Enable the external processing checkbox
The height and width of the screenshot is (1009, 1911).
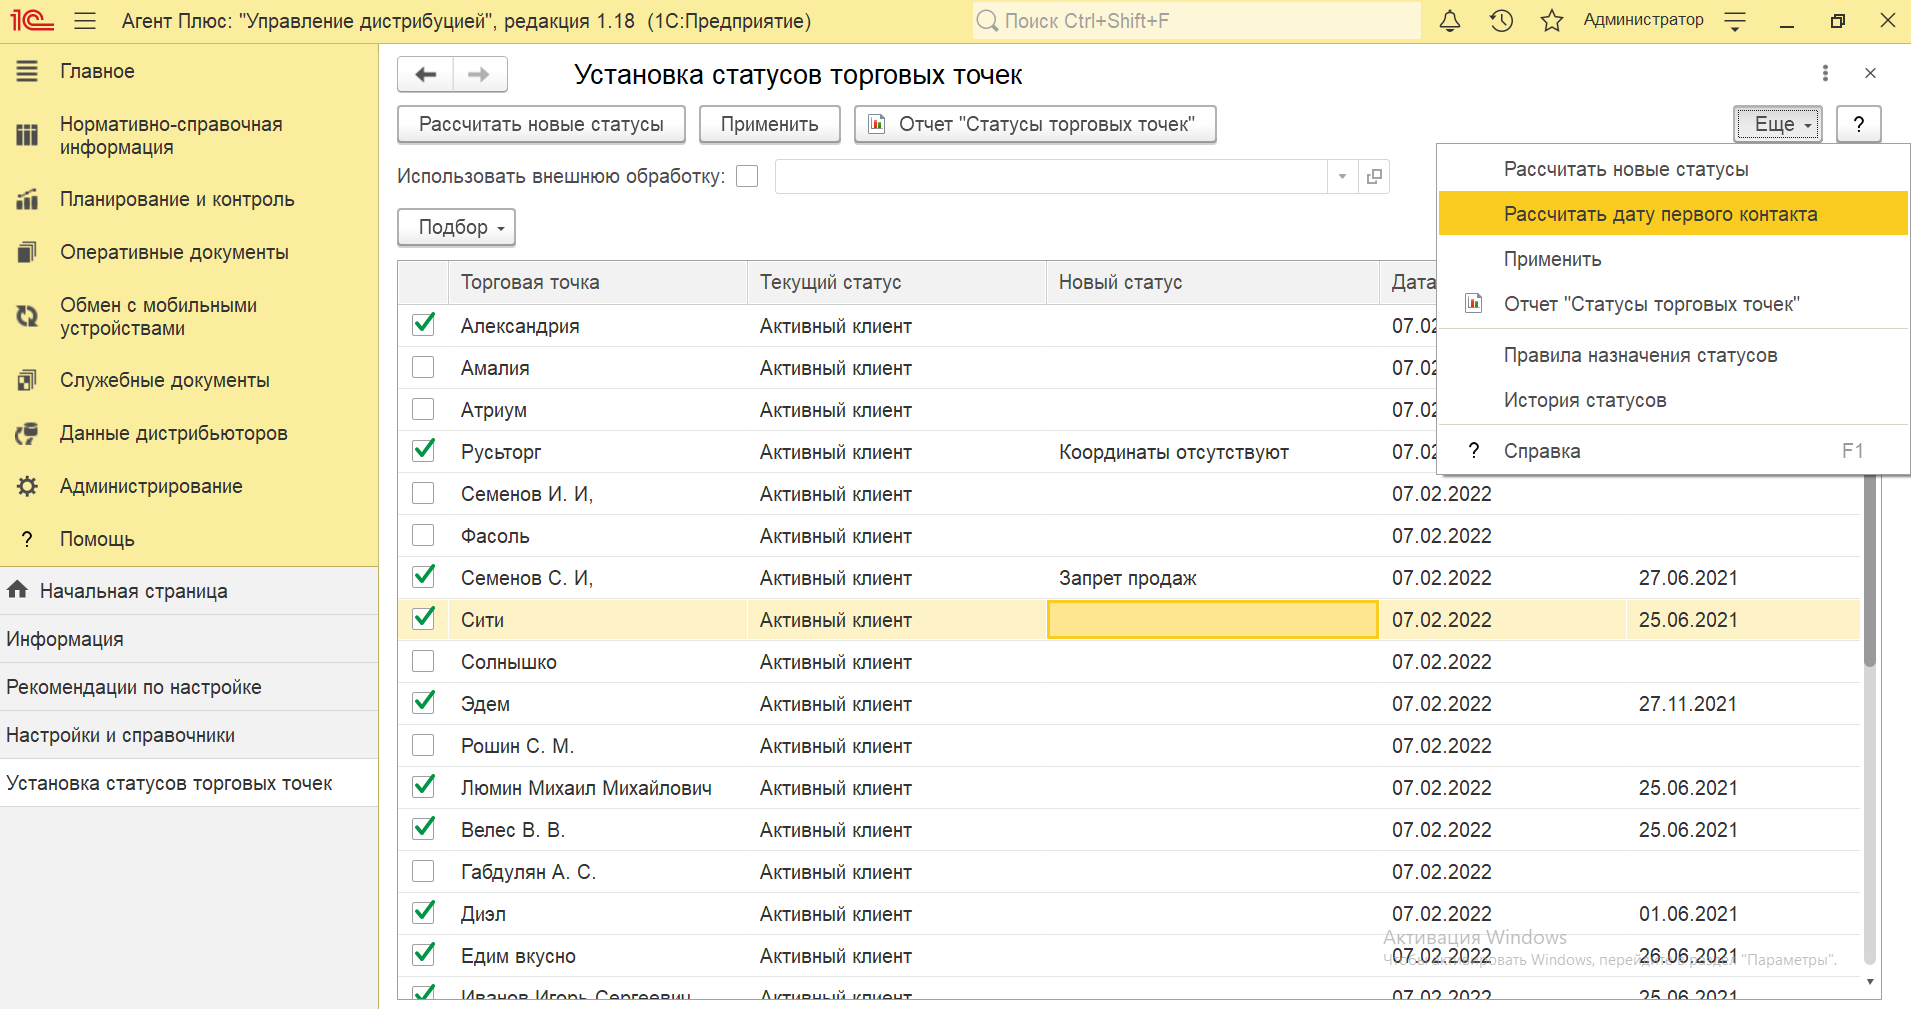click(x=747, y=177)
